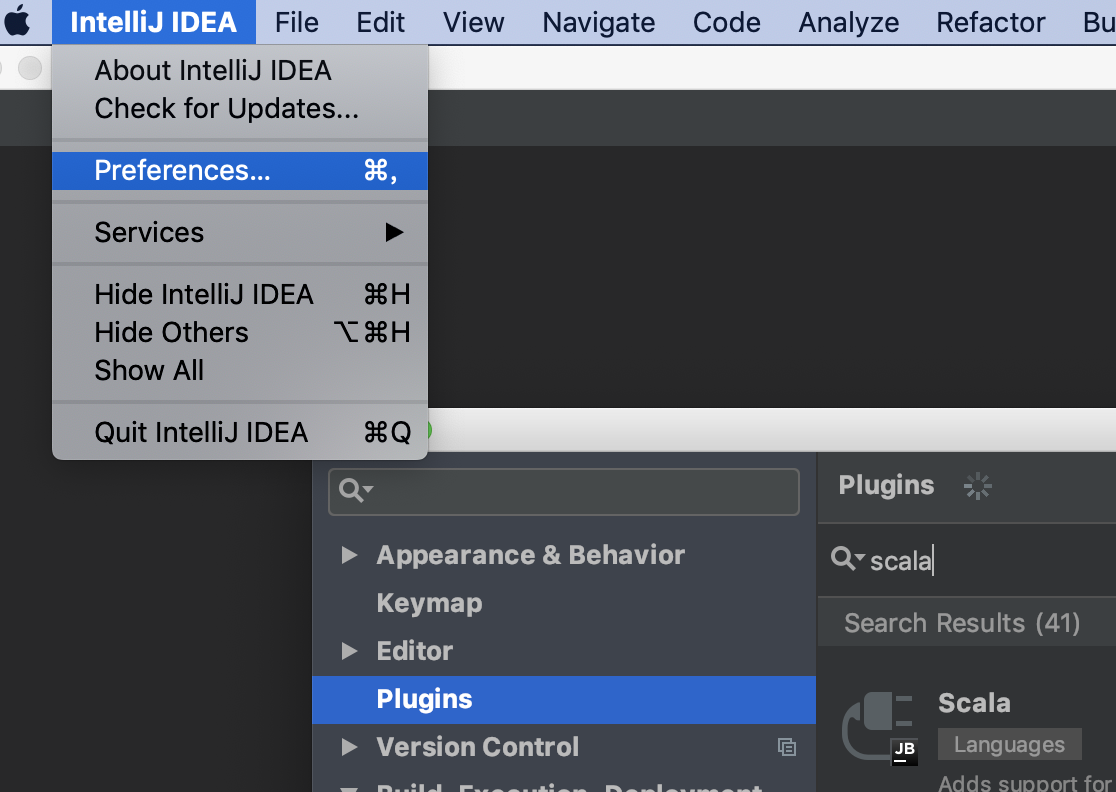Select Preferences from the menu

pyautogui.click(x=182, y=171)
